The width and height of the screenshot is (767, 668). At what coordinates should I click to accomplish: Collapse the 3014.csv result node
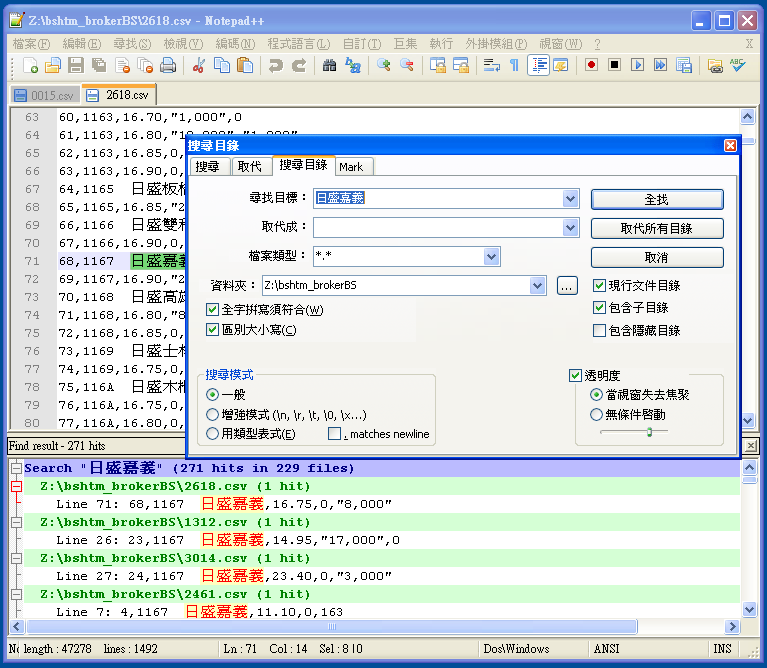click(16, 558)
